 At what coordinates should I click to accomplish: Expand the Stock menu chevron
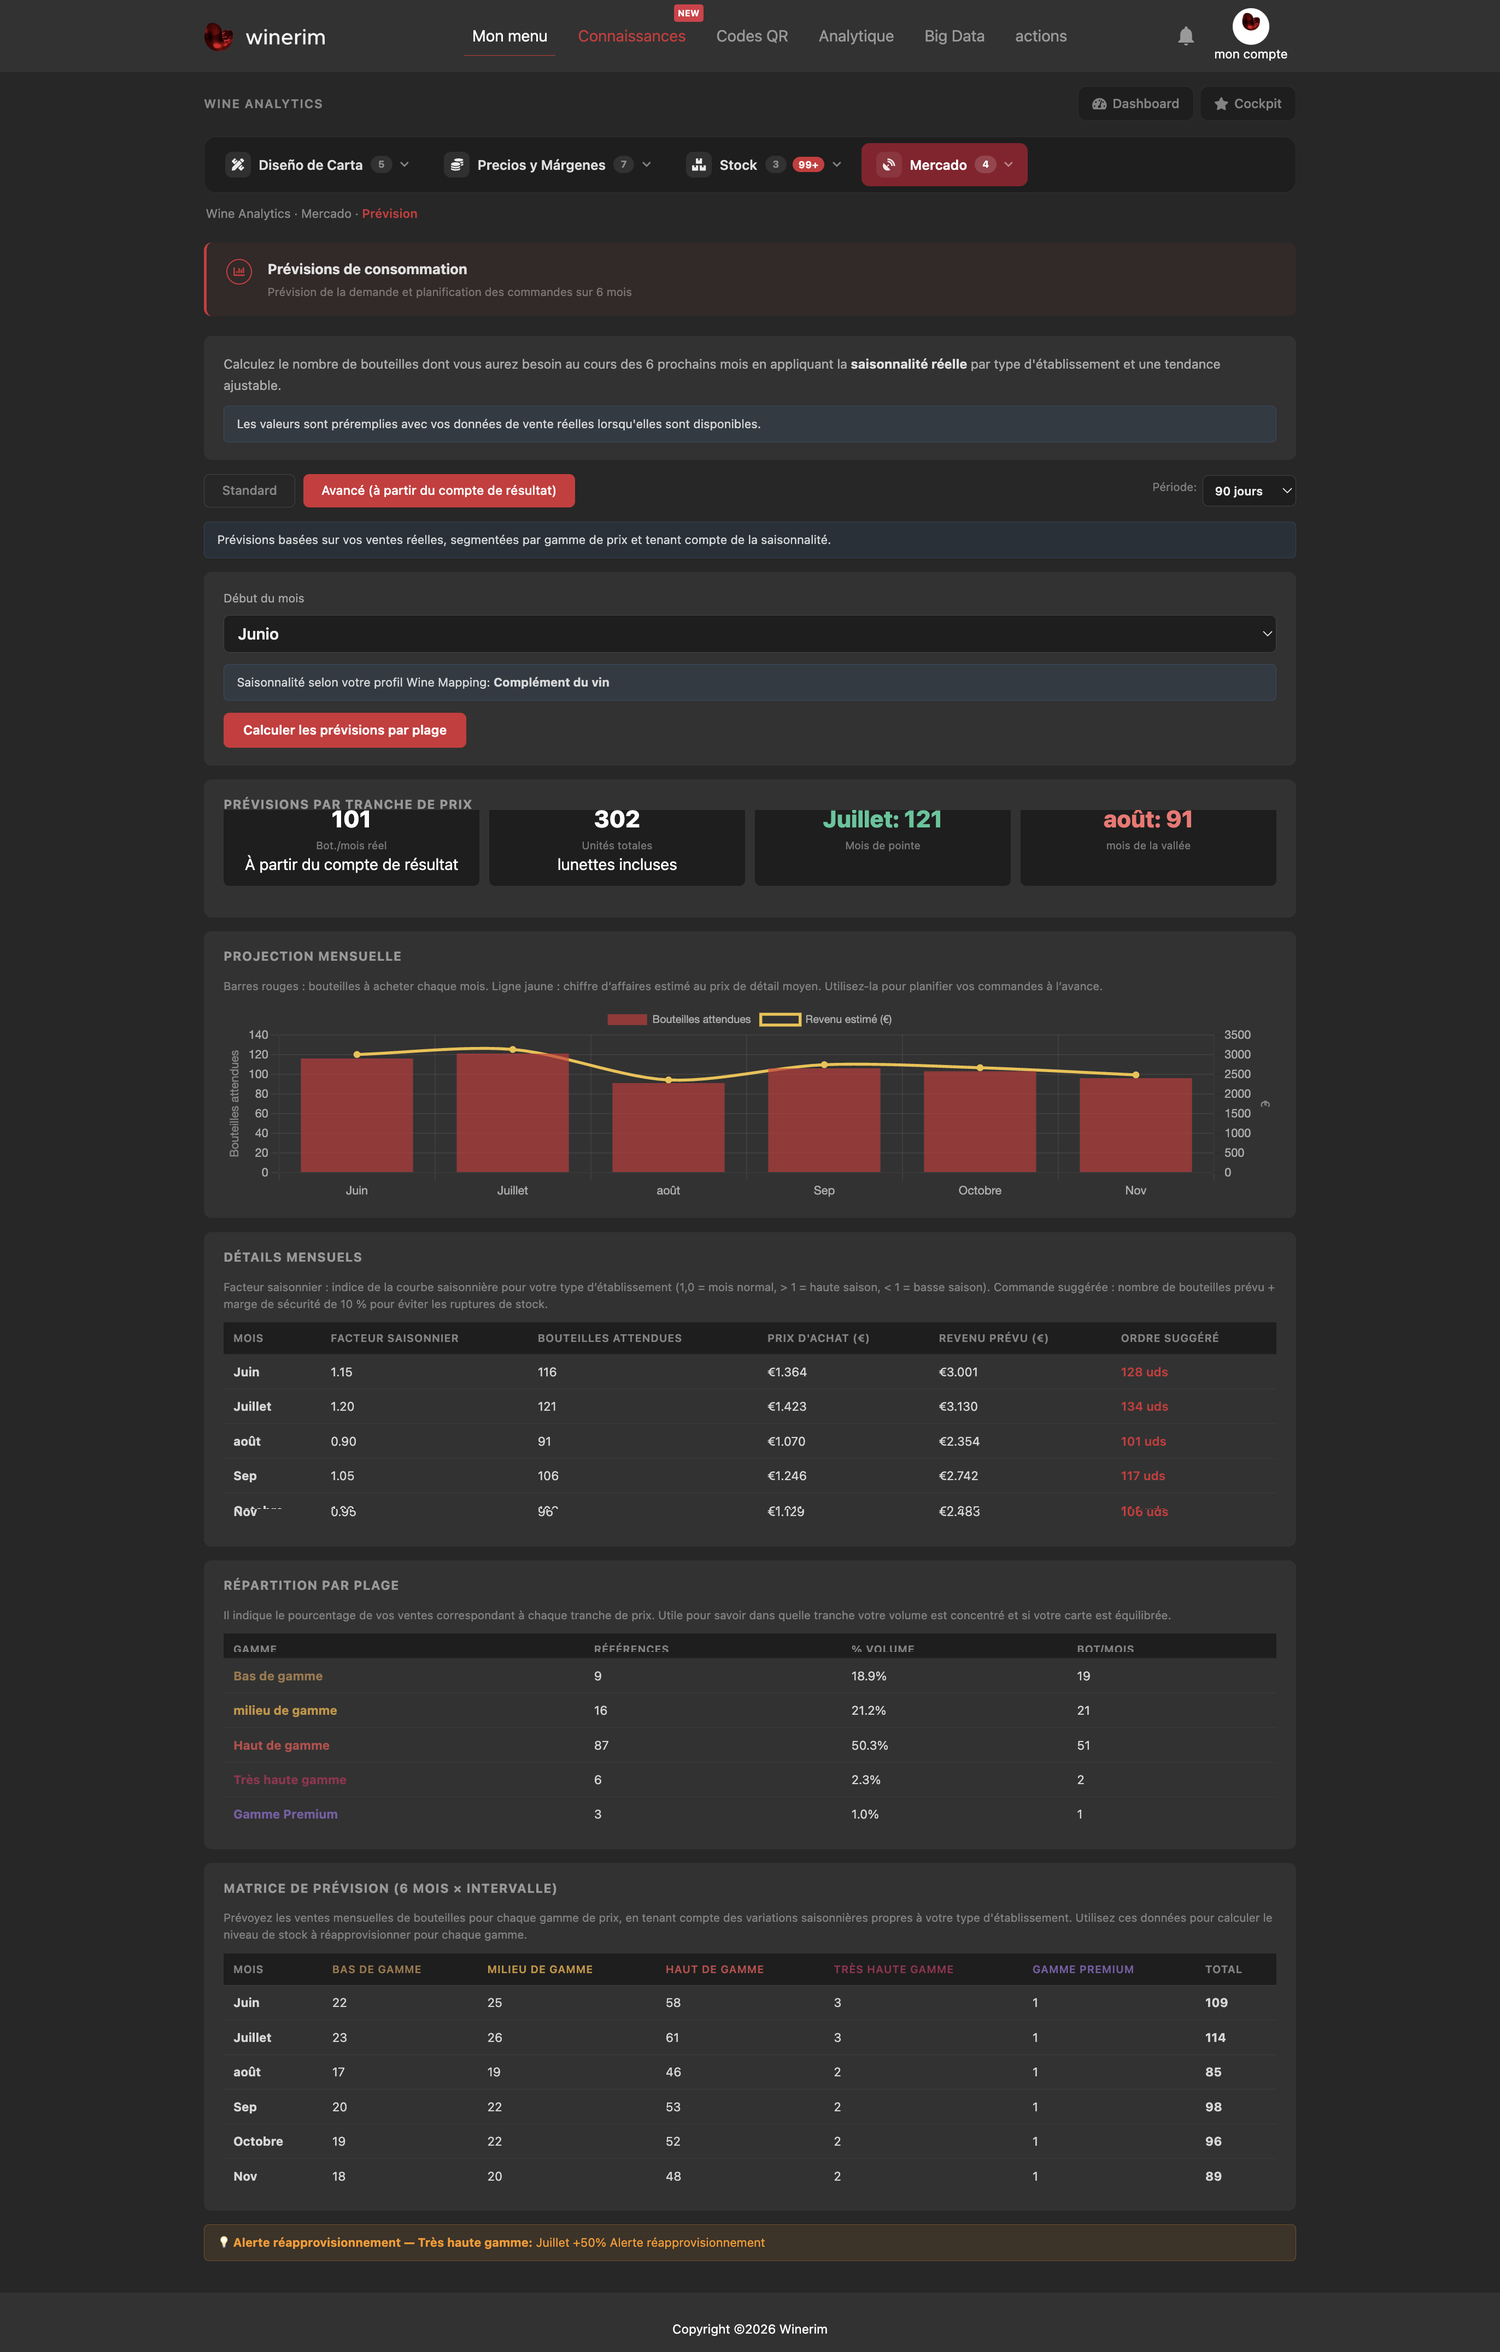click(837, 165)
